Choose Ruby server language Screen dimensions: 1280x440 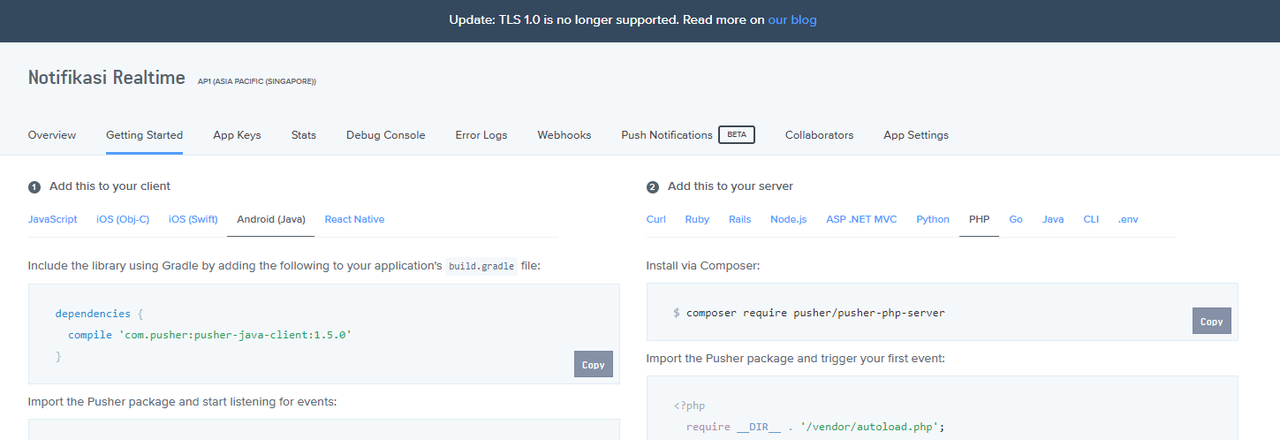697,219
